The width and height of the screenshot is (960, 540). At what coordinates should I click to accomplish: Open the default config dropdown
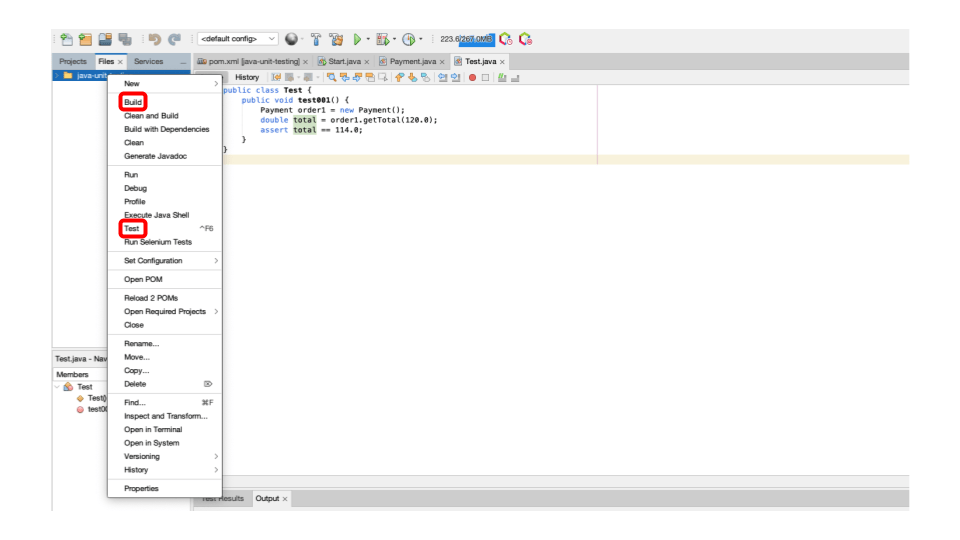point(236,39)
